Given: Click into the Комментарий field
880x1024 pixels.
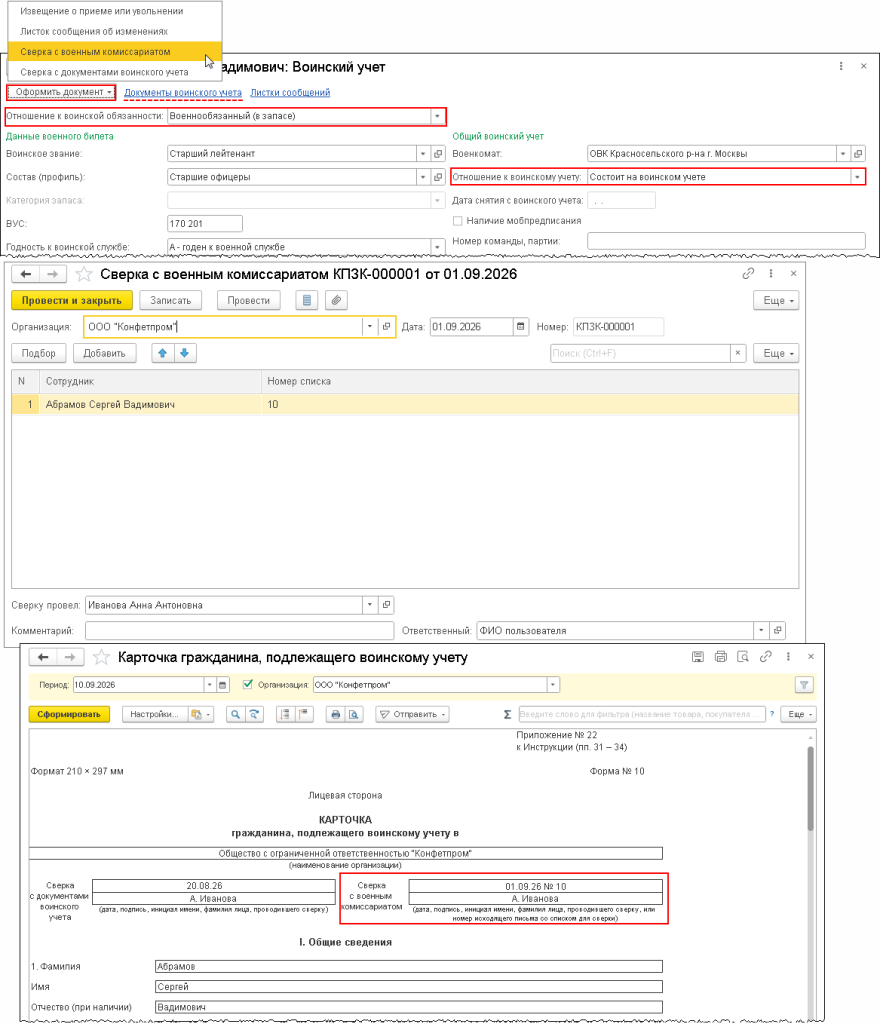Looking at the screenshot, I should [240, 631].
